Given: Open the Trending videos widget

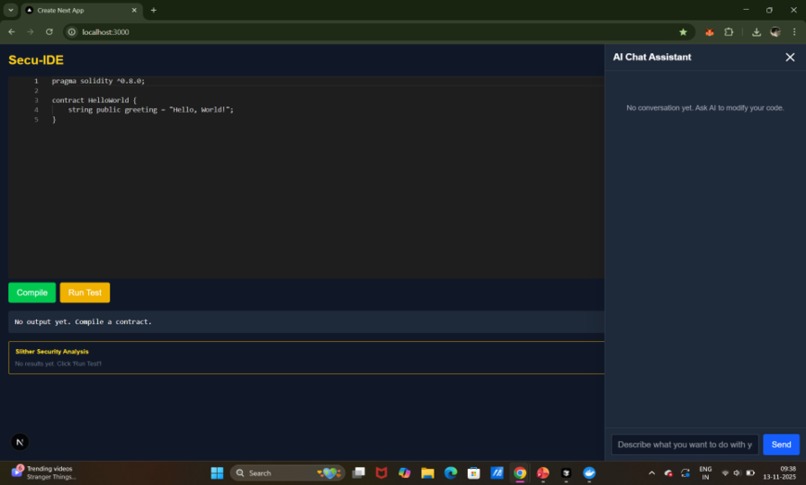Looking at the screenshot, I should (44, 473).
